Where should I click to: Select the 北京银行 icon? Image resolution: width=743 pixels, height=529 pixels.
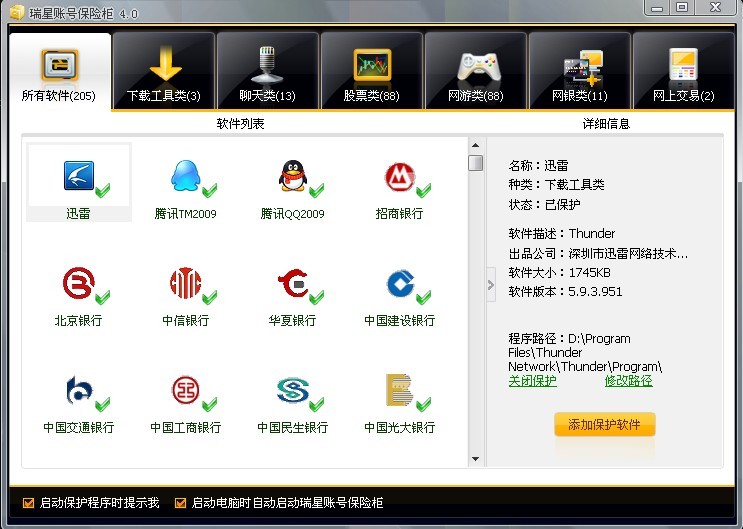tap(79, 283)
